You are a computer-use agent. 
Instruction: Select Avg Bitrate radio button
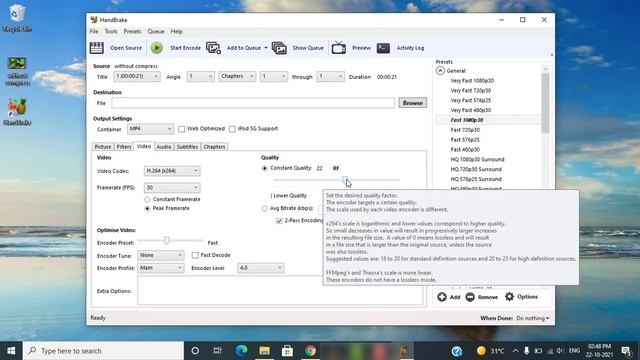tap(264, 209)
